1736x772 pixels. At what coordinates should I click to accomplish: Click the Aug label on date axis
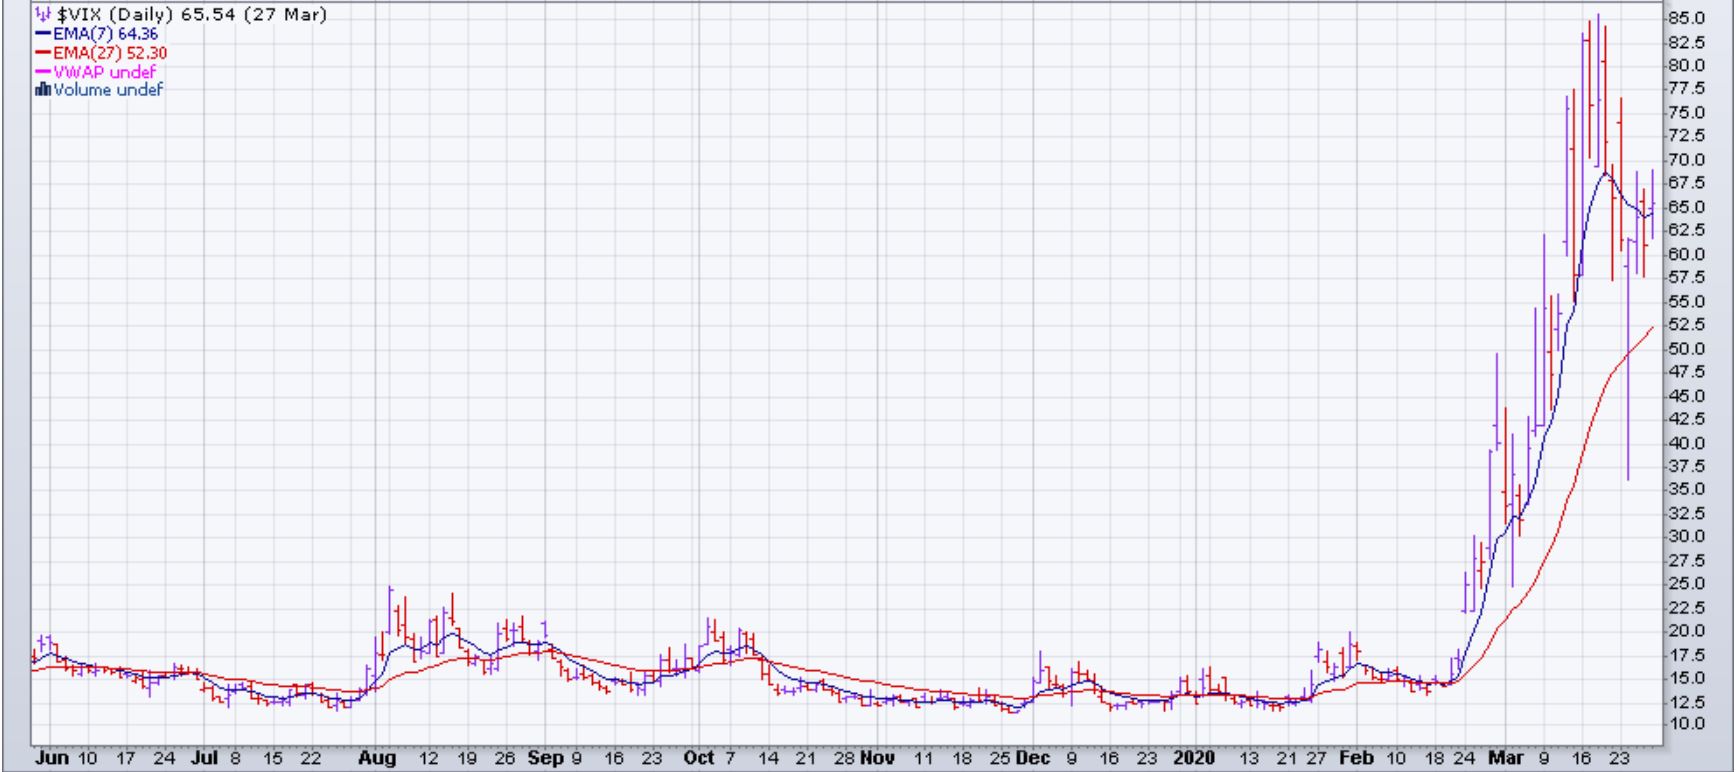(x=377, y=758)
